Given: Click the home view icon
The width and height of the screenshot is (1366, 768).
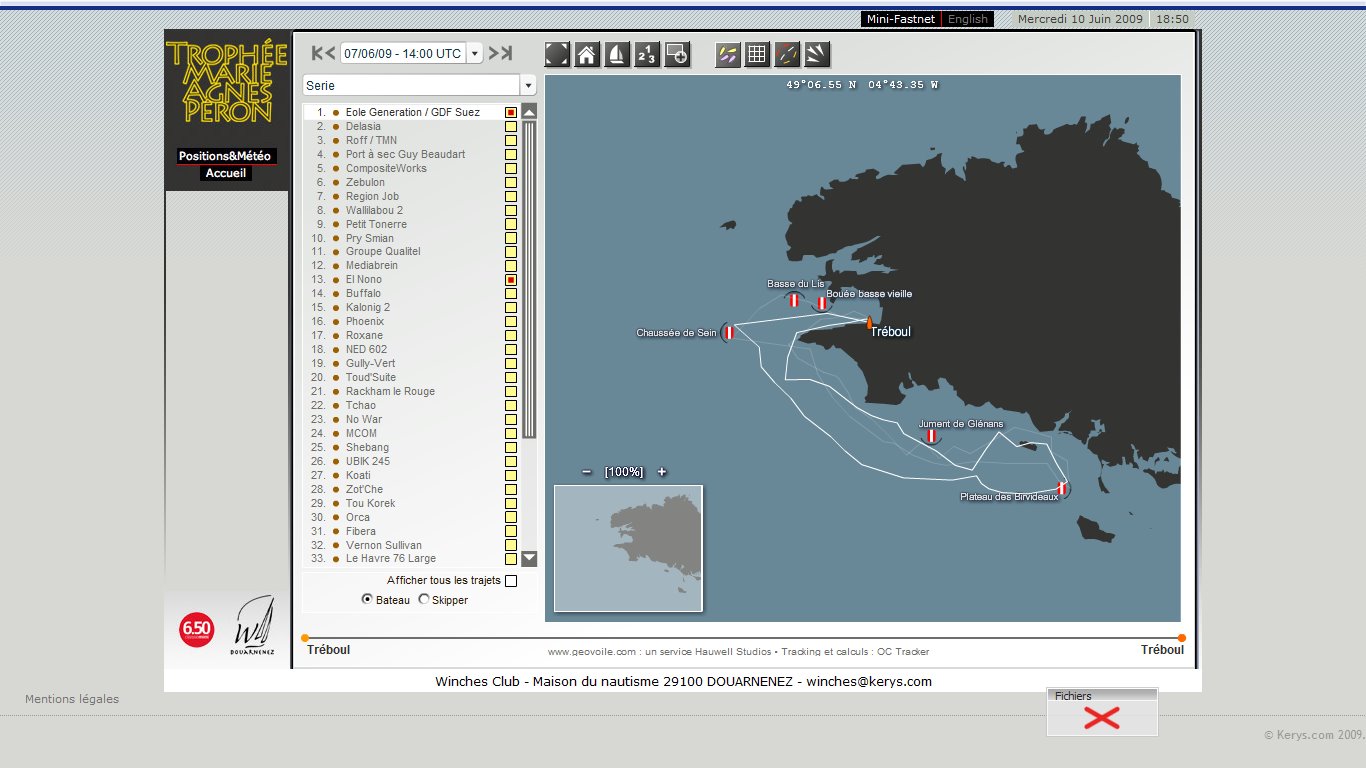Looking at the screenshot, I should pyautogui.click(x=587, y=54).
